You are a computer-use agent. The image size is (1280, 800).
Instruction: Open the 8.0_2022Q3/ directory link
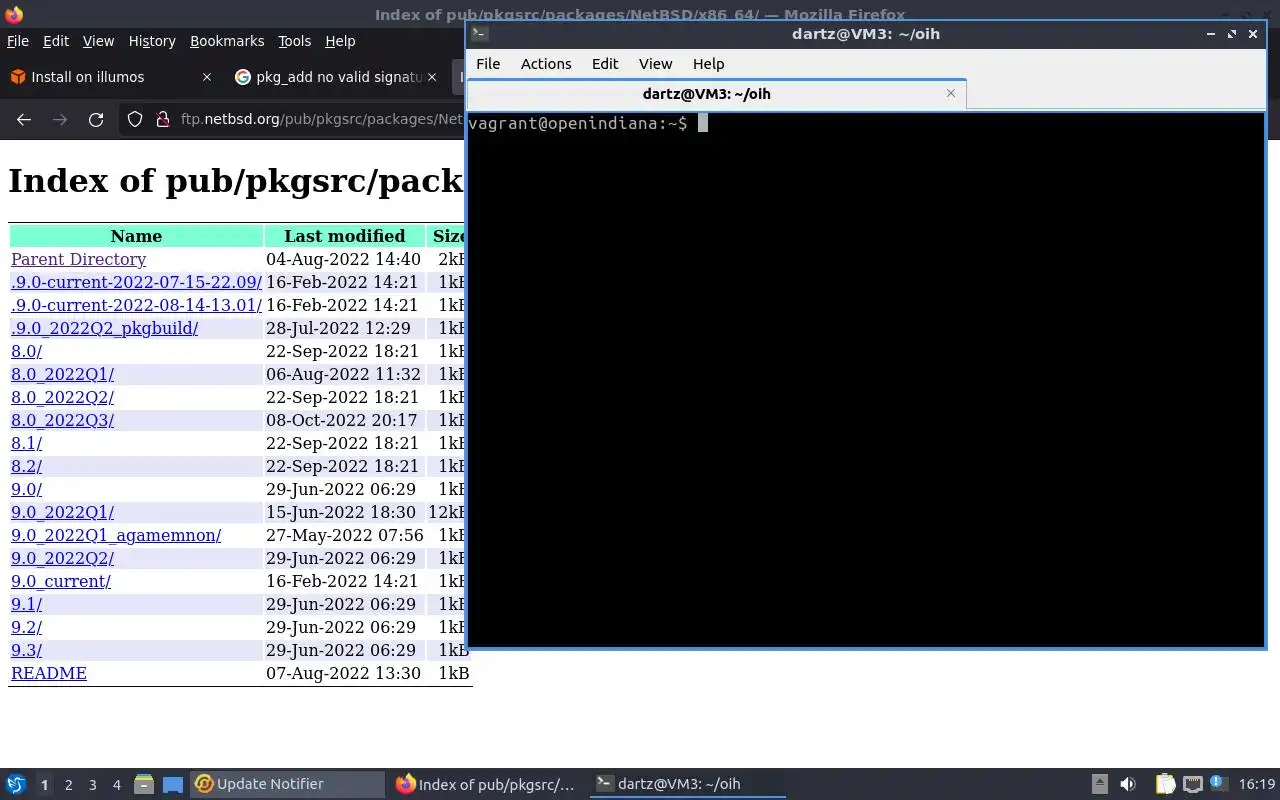click(62, 420)
